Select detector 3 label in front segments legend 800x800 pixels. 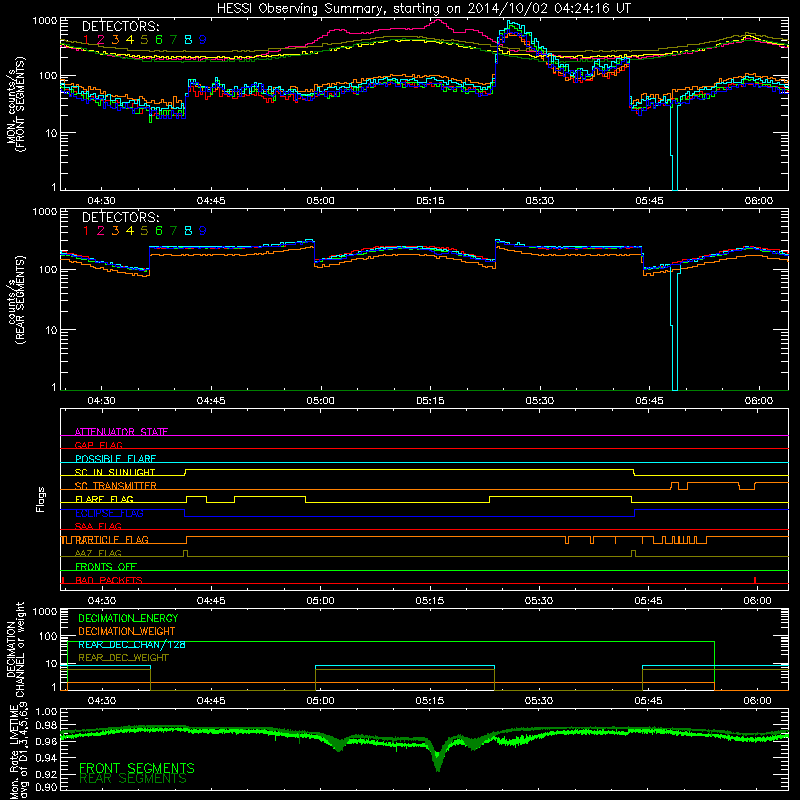(x=115, y=39)
